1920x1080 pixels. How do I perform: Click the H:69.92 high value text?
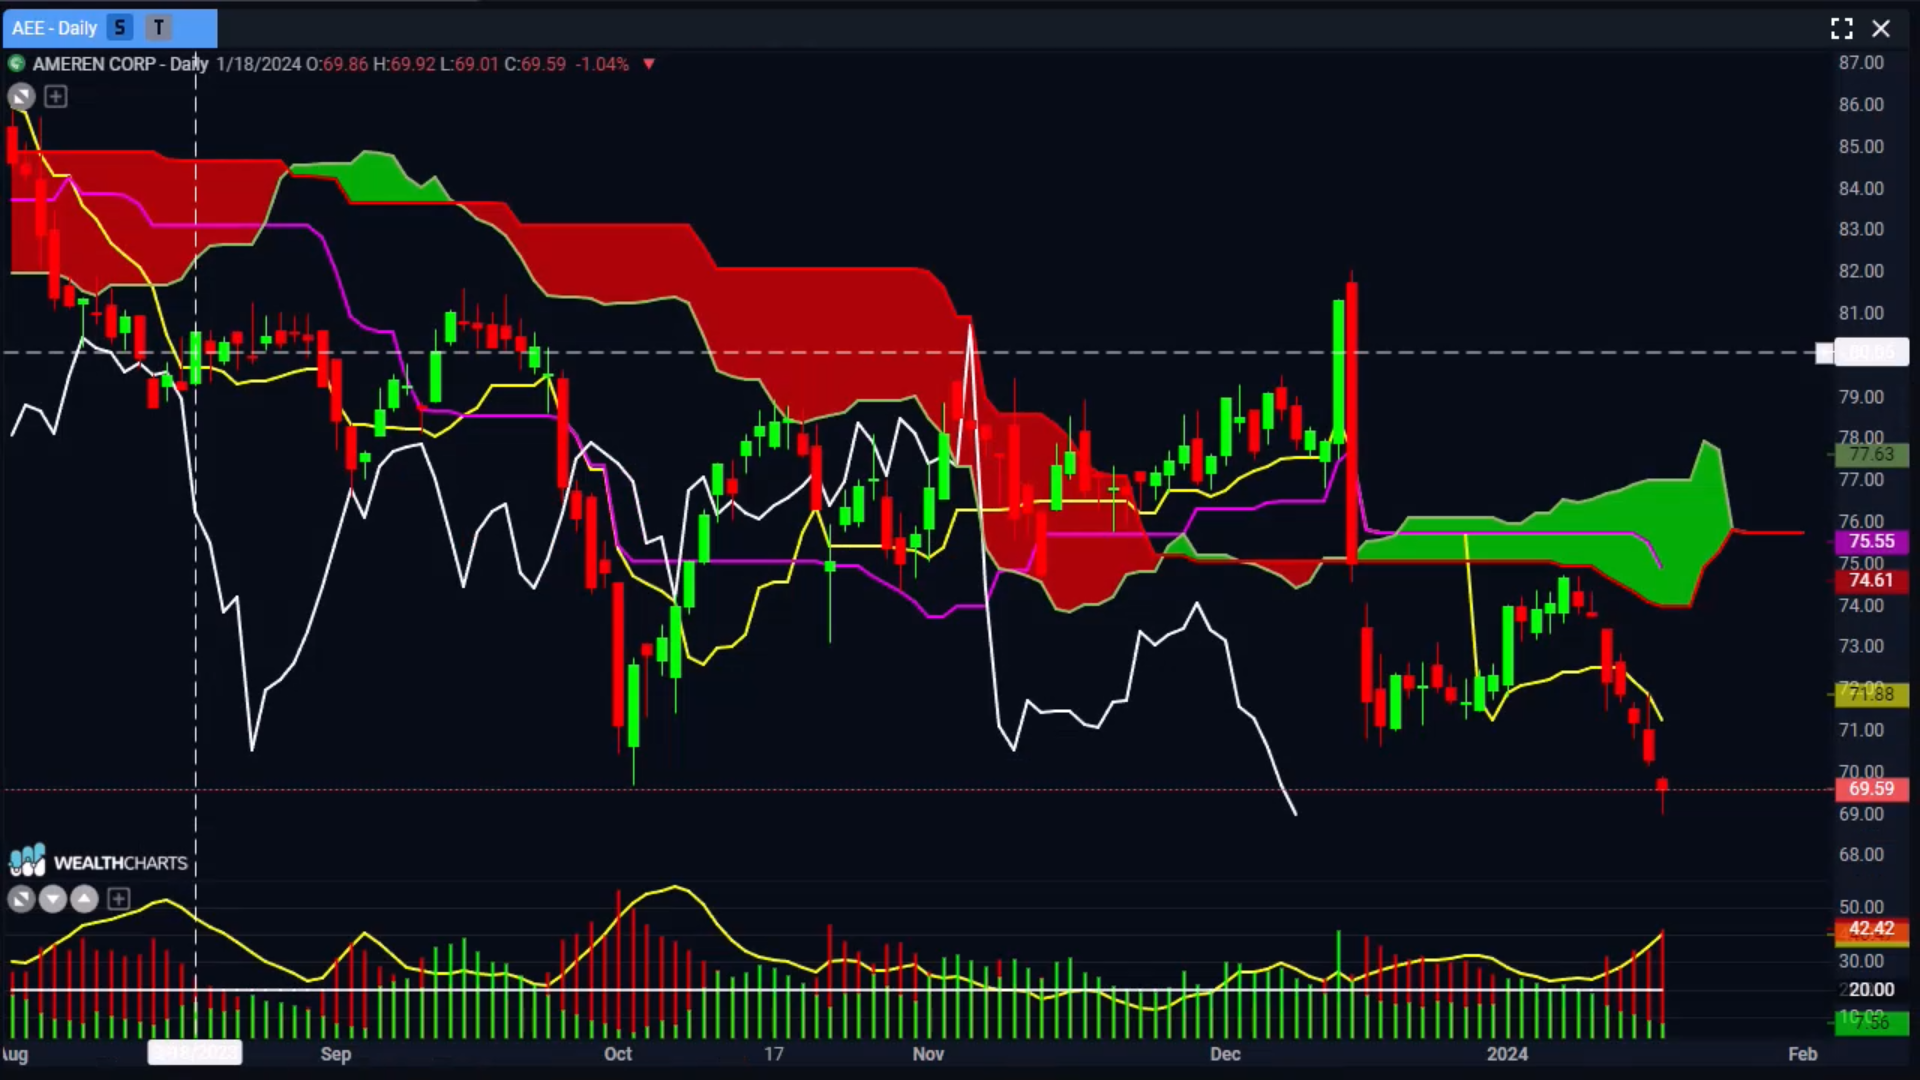pos(404,64)
